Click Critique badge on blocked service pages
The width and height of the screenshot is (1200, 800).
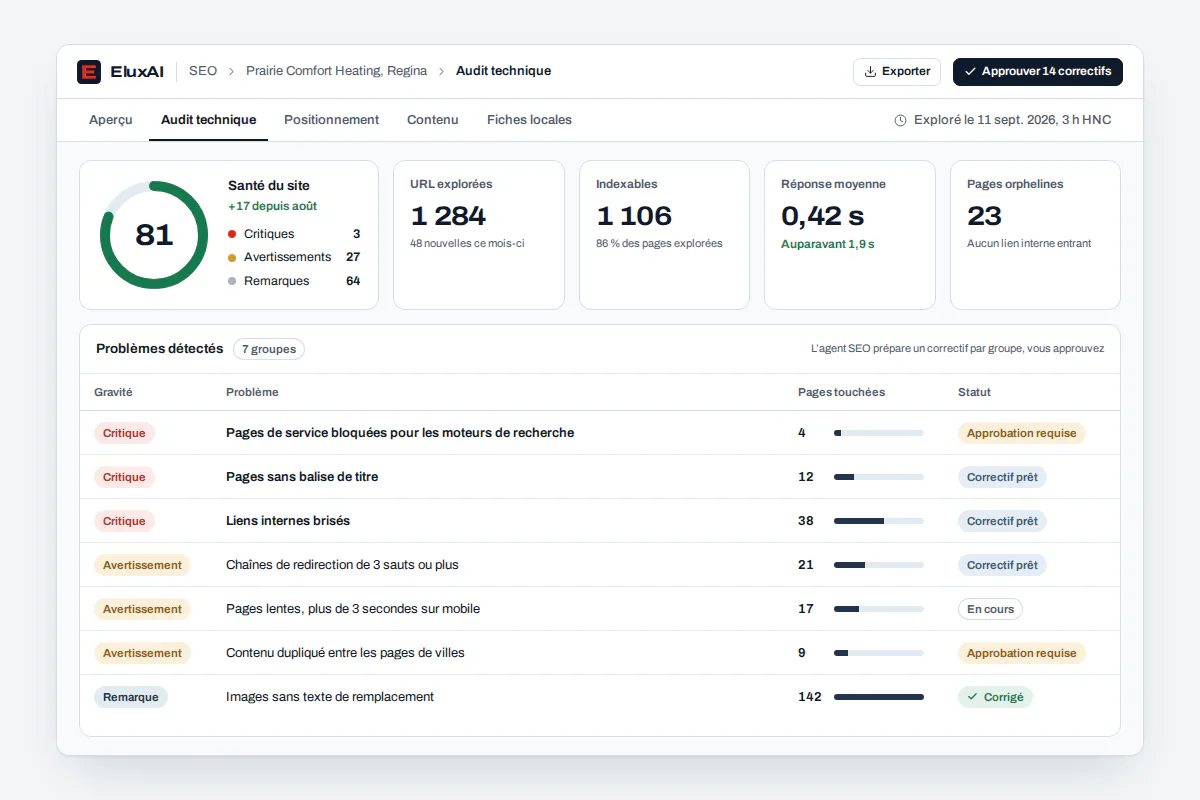pos(124,433)
